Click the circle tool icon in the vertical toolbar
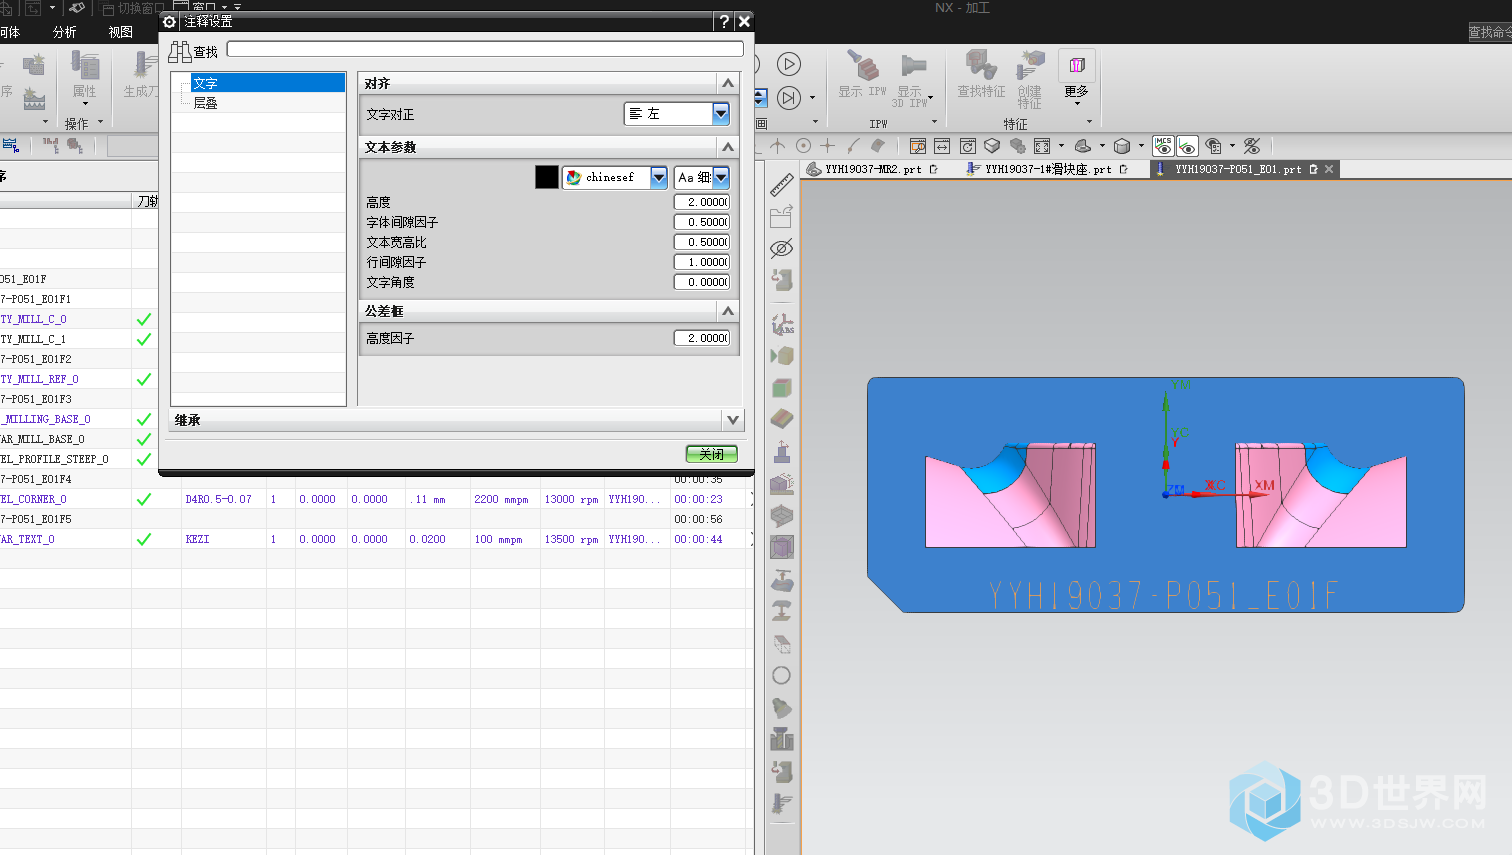Image resolution: width=1512 pixels, height=855 pixels. pyautogui.click(x=782, y=676)
